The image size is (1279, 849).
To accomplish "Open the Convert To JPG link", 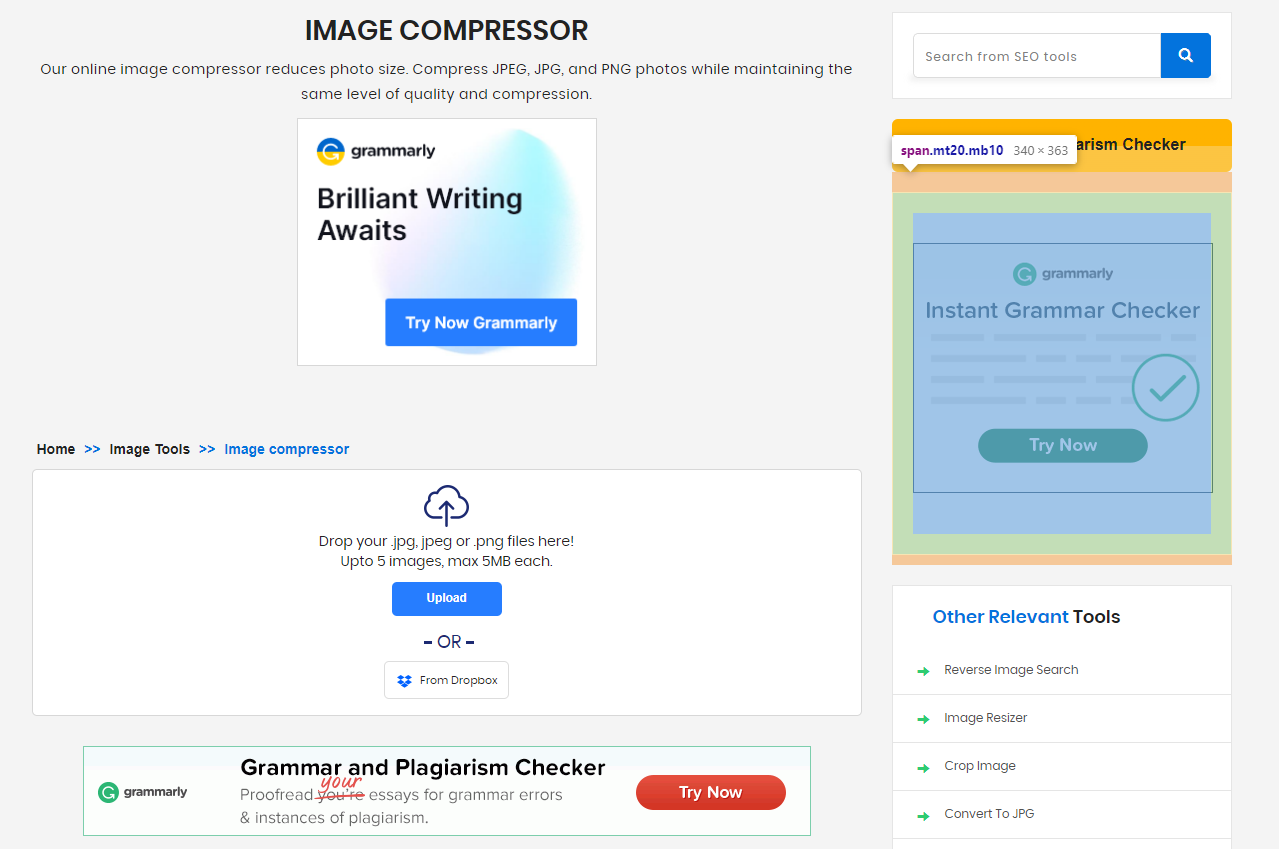I will pyautogui.click(x=989, y=814).
